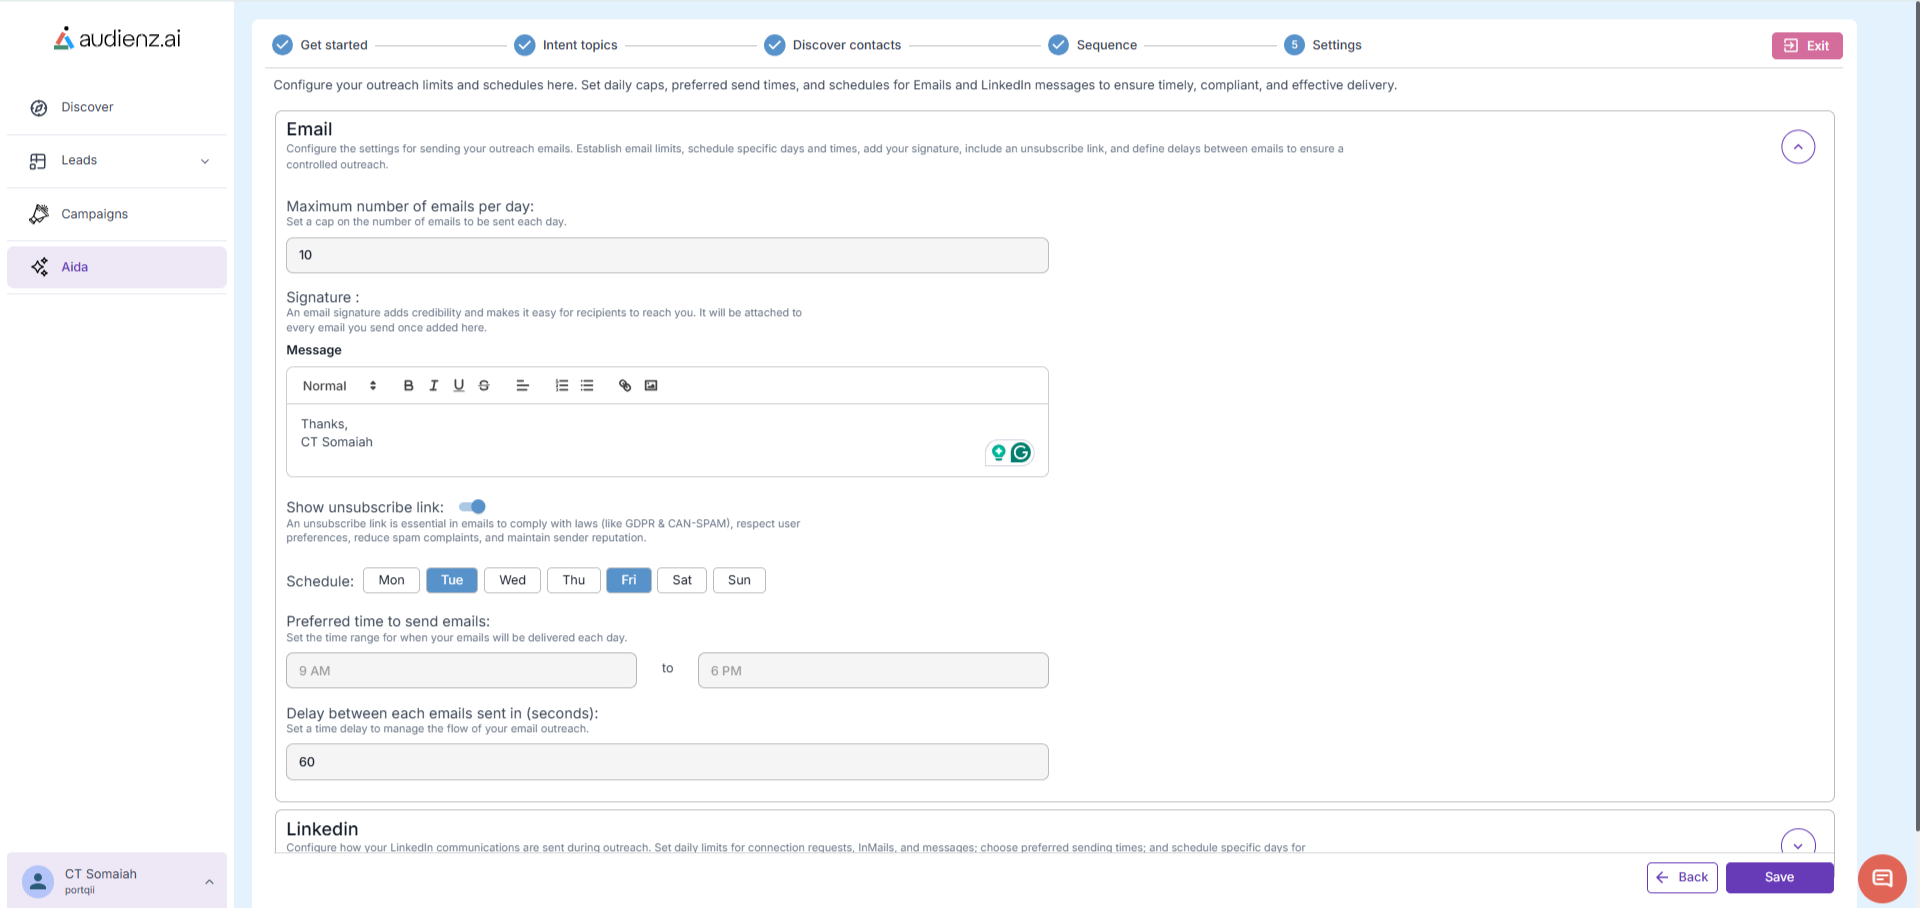The image size is (1920, 908).
Task: Insert a numbered list in signature
Action: point(562,386)
